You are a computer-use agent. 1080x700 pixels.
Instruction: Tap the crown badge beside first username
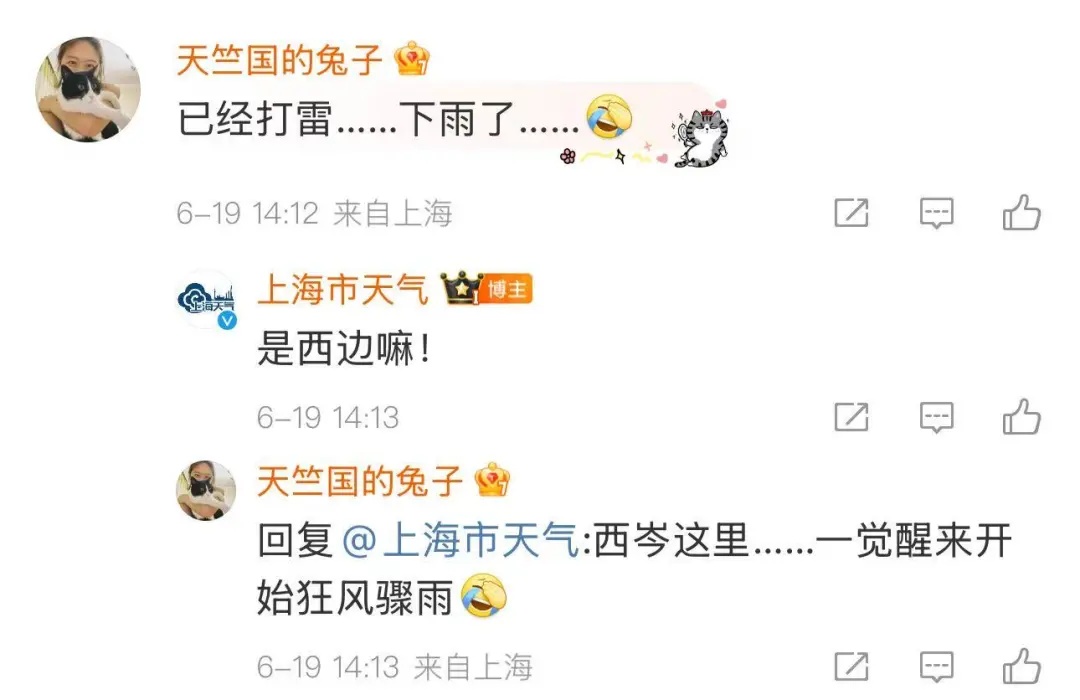coord(412,59)
